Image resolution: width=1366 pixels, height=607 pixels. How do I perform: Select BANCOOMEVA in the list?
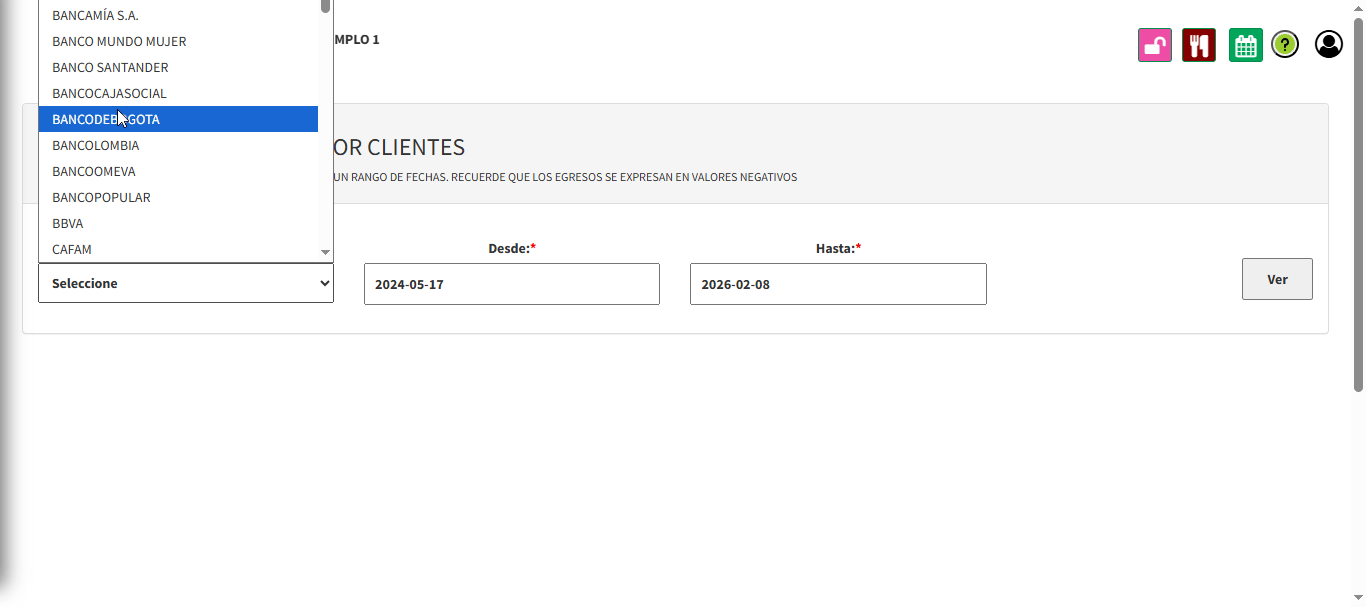click(94, 171)
